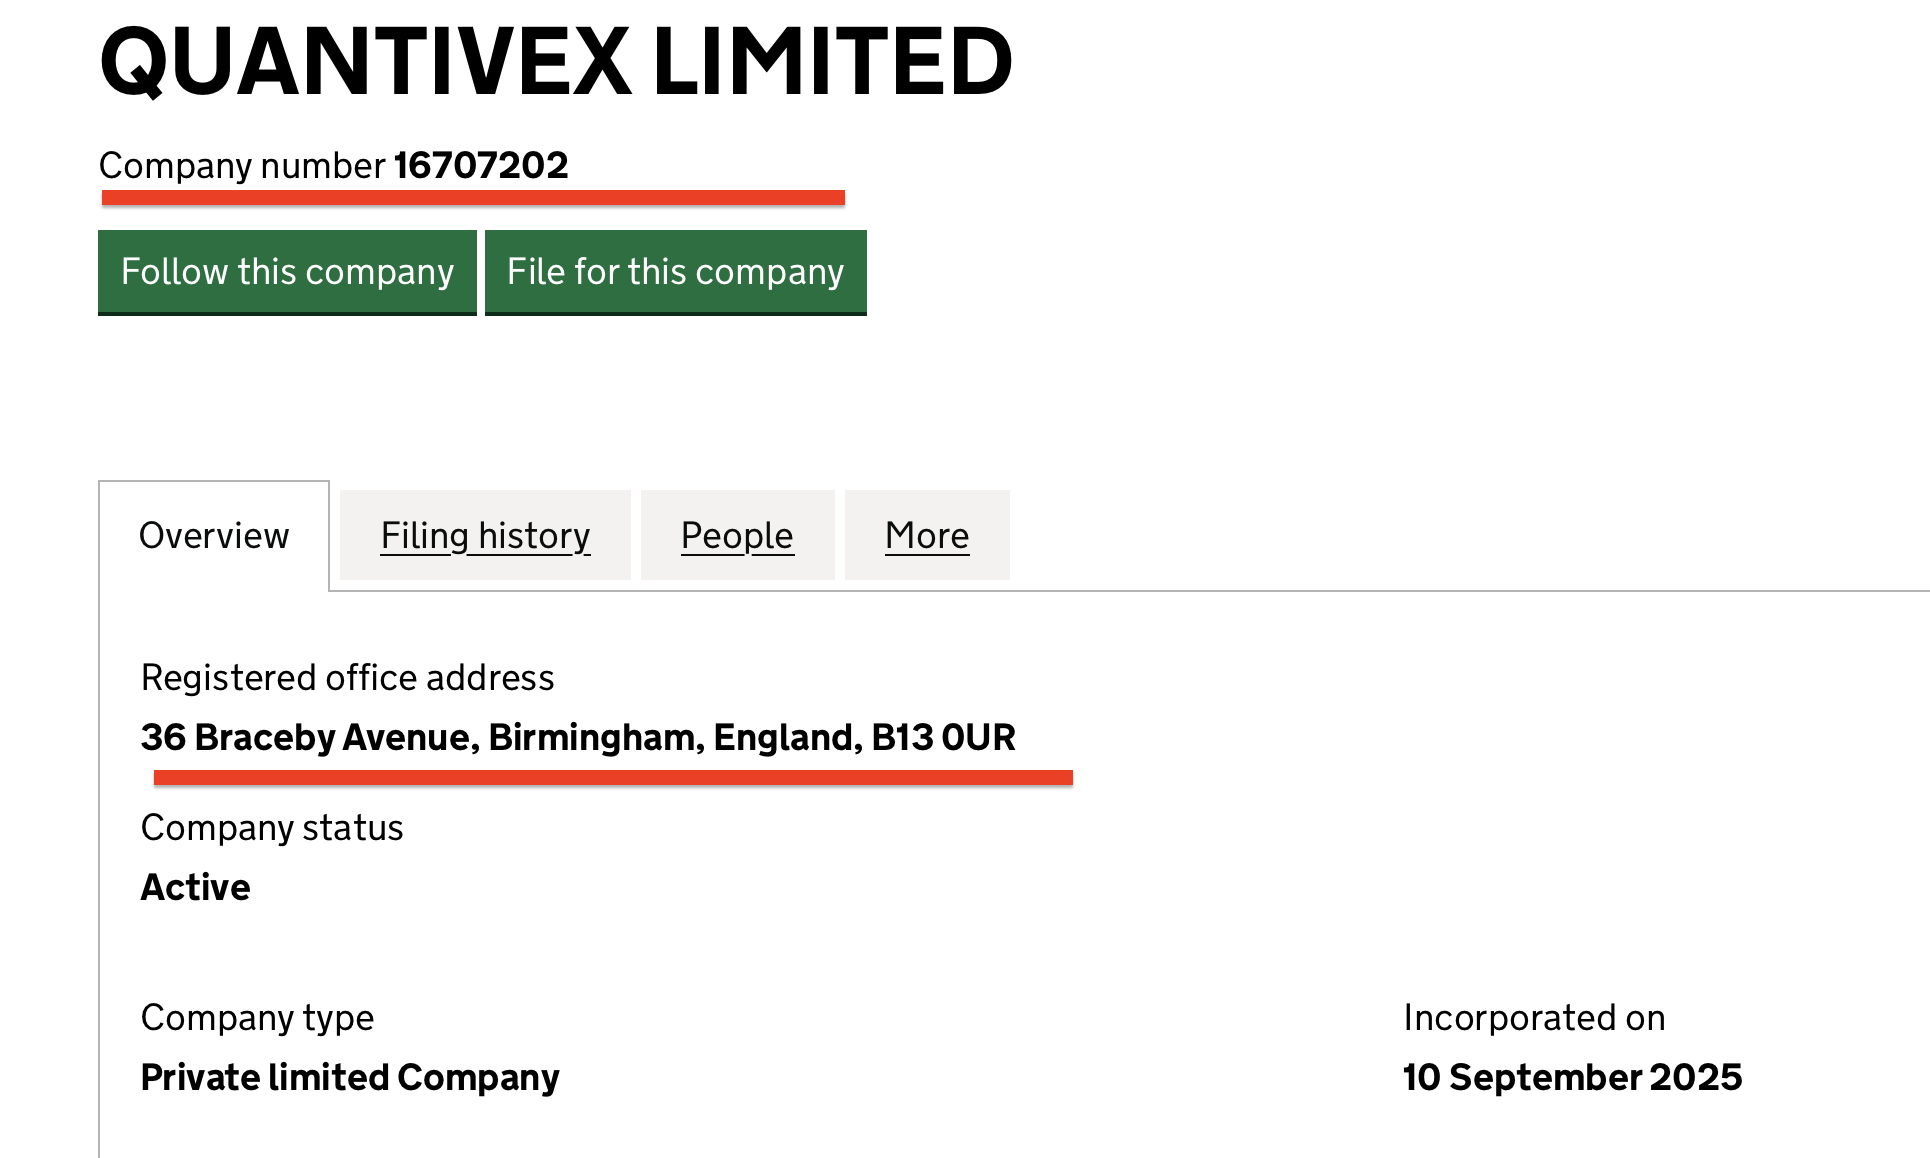Click the Private limited Company value

(x=350, y=1078)
